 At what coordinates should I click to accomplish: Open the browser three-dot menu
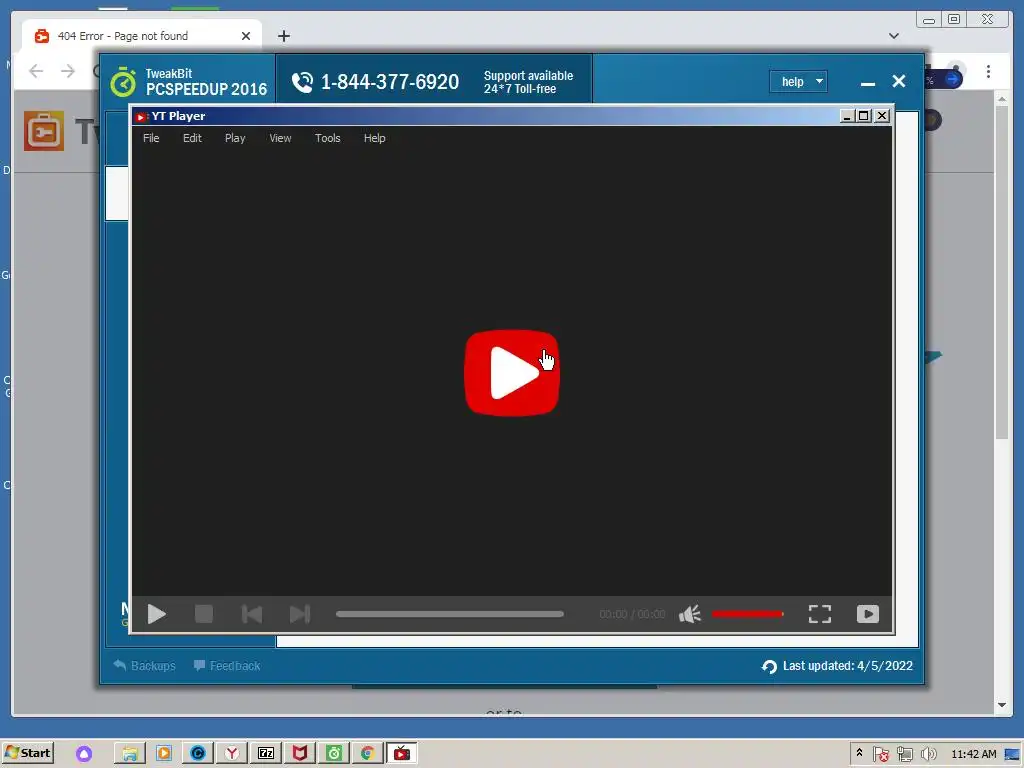click(988, 71)
